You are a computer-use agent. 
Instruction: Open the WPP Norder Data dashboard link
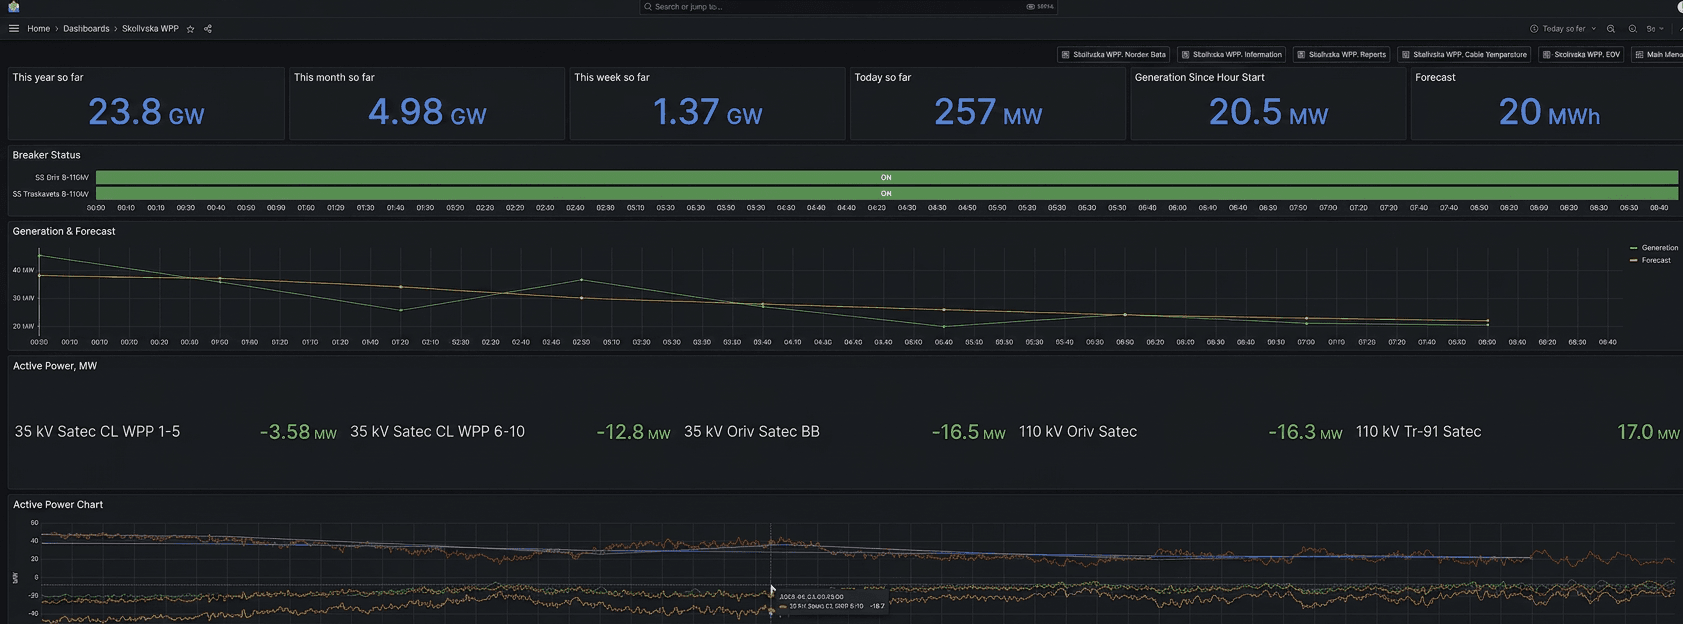1114,55
